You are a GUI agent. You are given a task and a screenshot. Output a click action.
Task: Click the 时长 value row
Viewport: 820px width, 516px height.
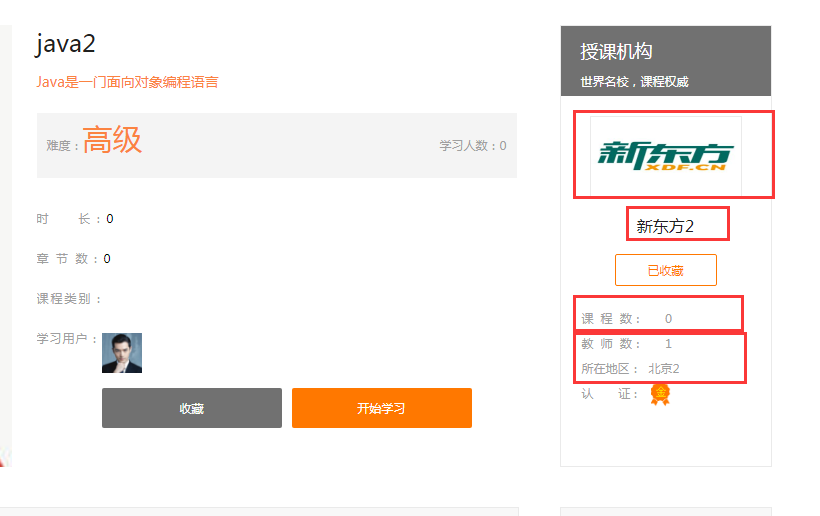tap(75, 219)
